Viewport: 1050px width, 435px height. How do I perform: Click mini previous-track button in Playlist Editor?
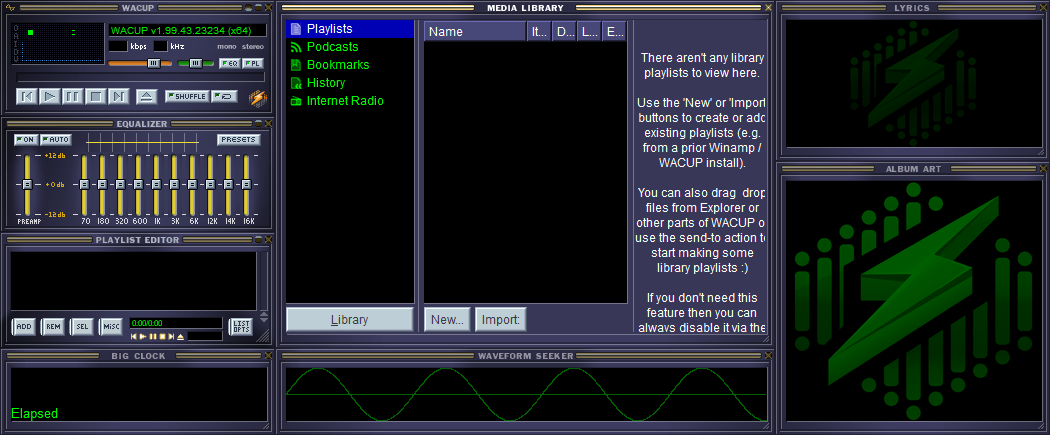[134, 336]
